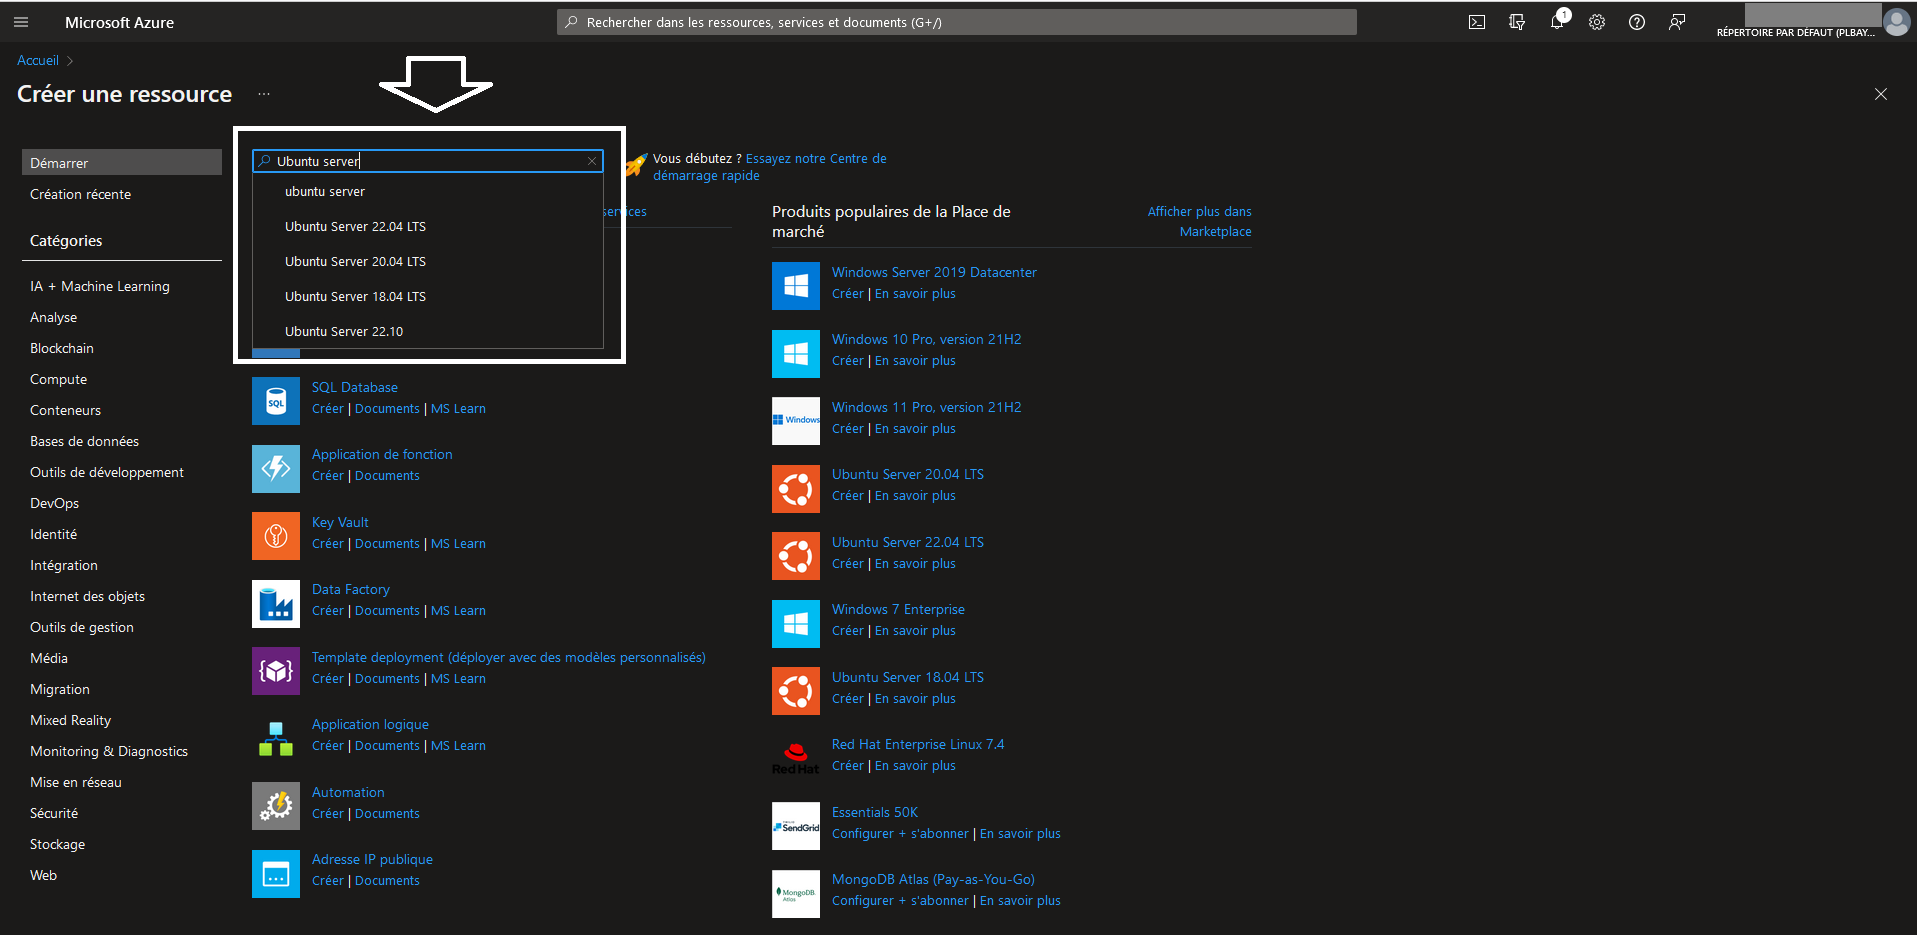
Task: Open the Bases de données category
Action: click(84, 441)
